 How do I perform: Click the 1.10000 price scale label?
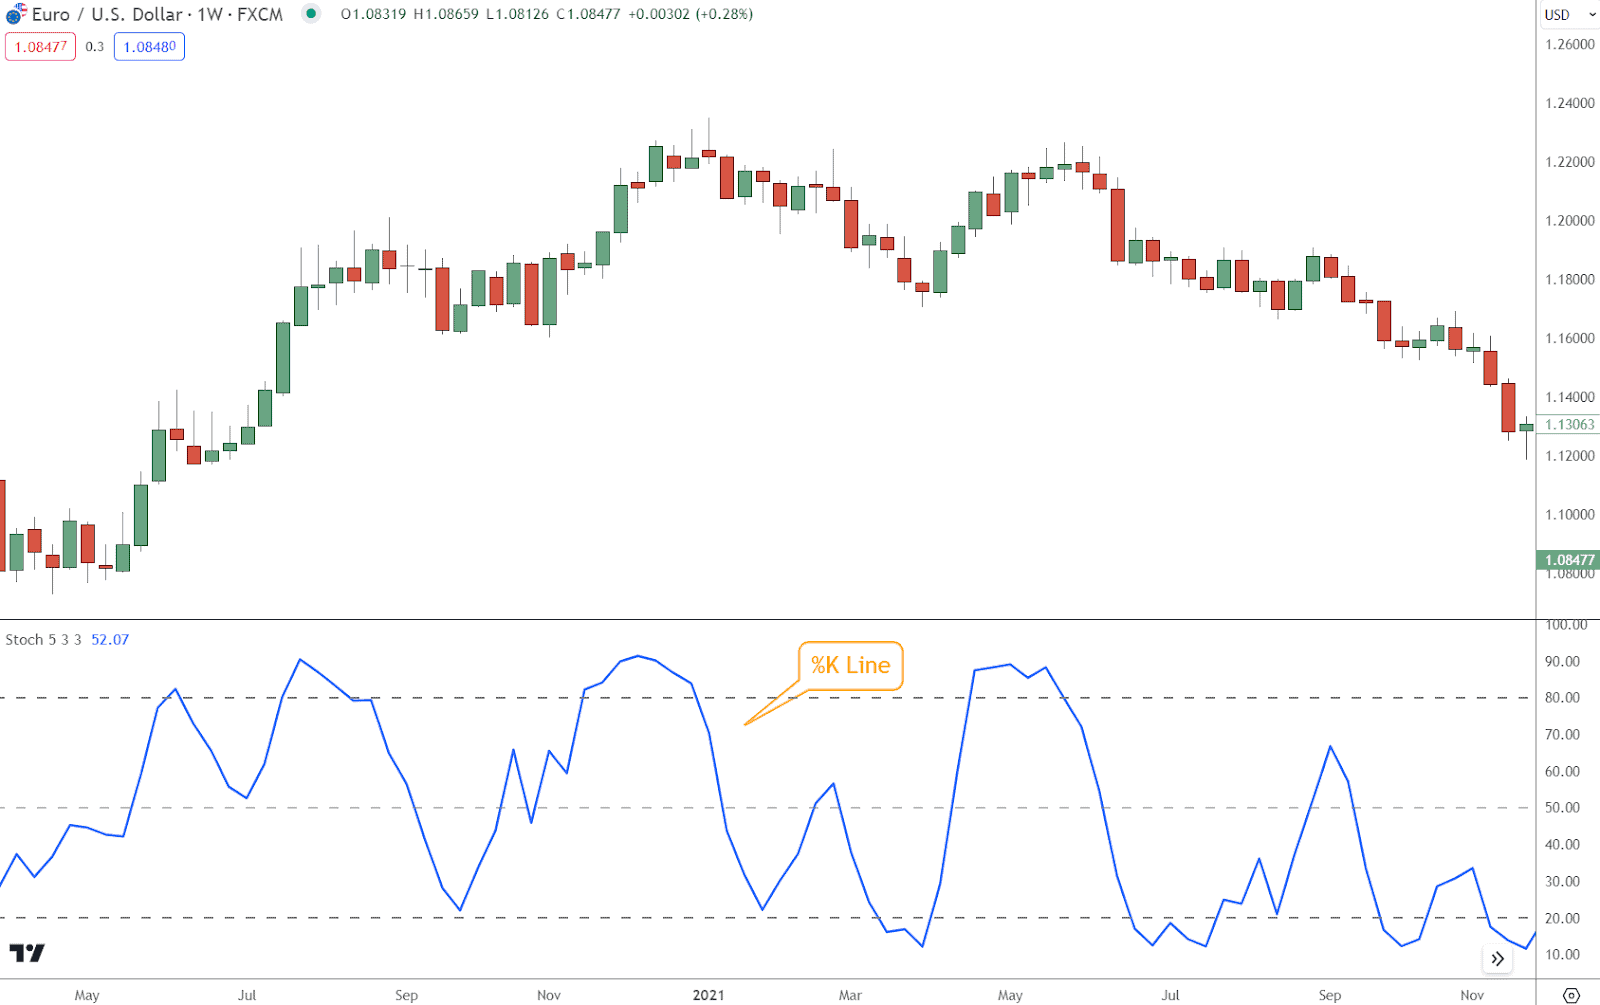point(1570,514)
